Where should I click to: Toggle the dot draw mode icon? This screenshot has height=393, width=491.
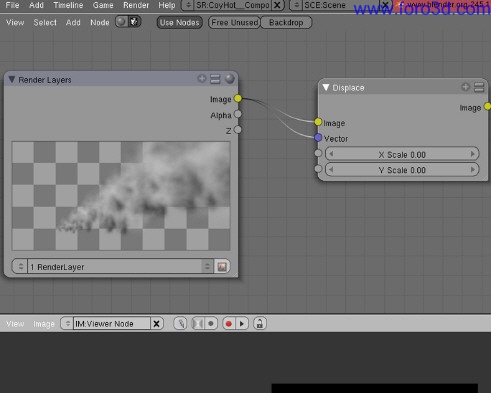[x=211, y=324]
